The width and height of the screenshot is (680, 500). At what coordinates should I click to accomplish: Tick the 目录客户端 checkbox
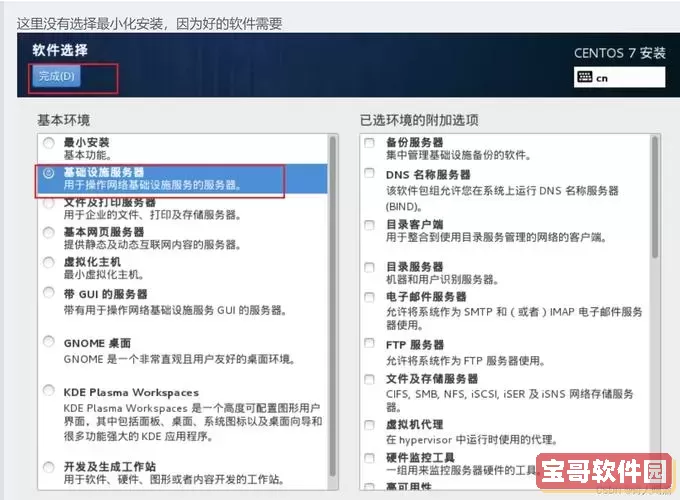(x=369, y=225)
